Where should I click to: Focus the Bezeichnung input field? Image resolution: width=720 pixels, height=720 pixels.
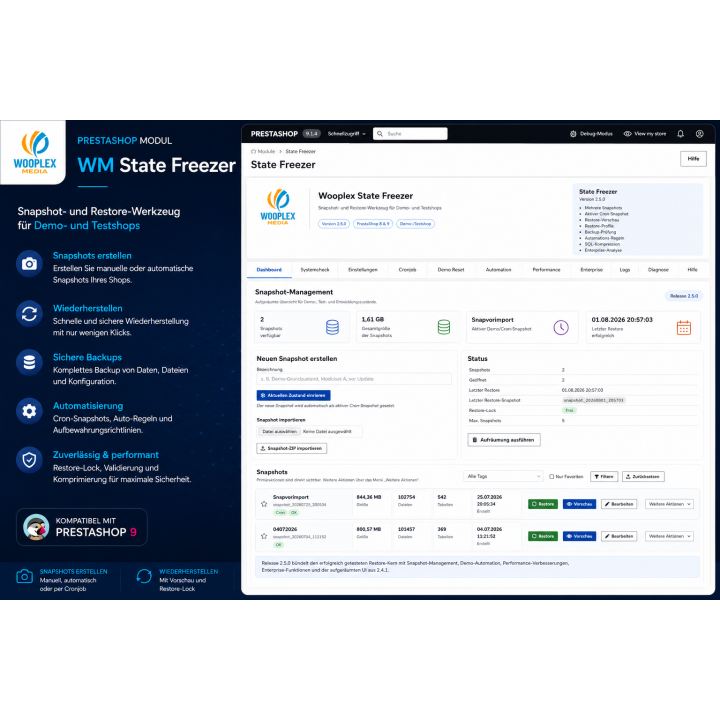point(354,379)
